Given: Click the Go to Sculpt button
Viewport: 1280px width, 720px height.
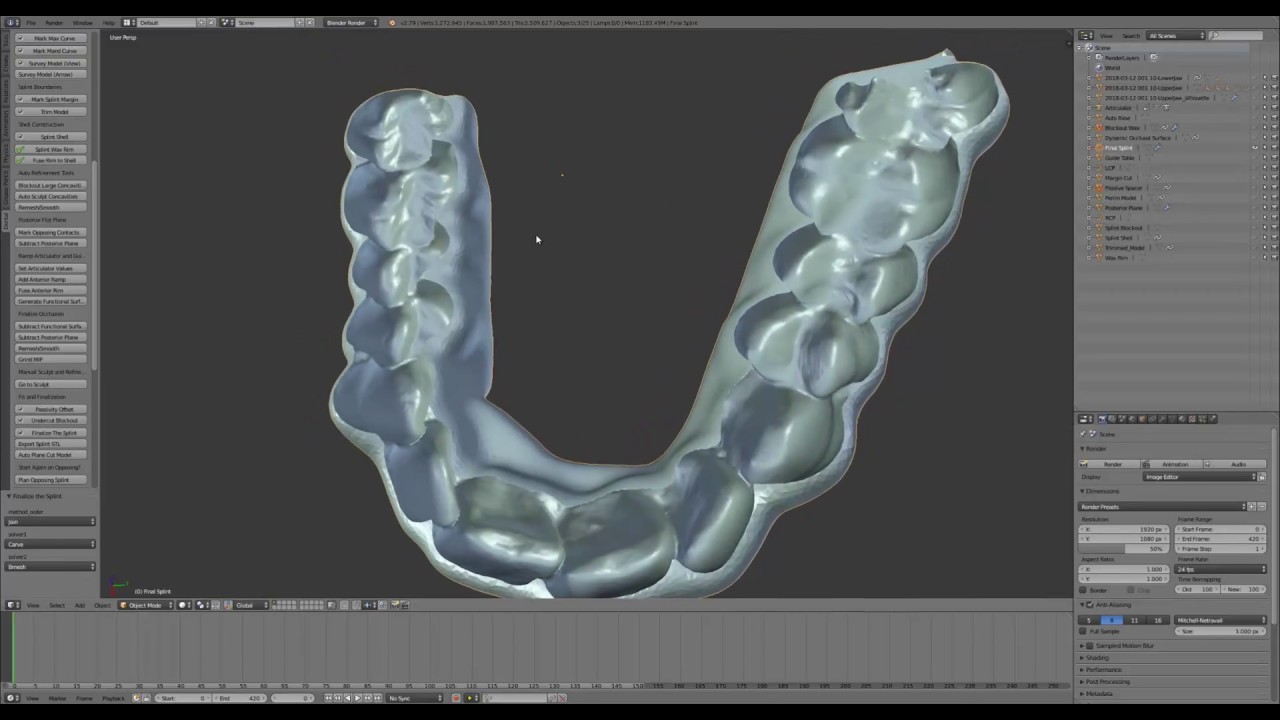Looking at the screenshot, I should pos(51,384).
